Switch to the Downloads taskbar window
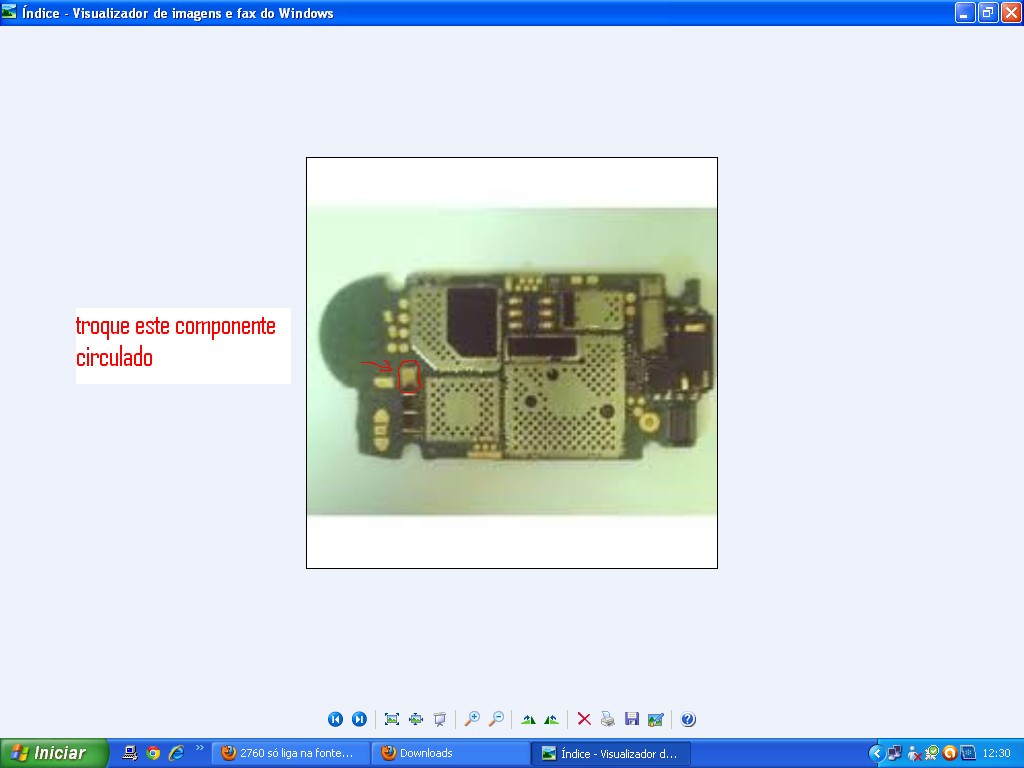This screenshot has height=768, width=1024. point(450,753)
